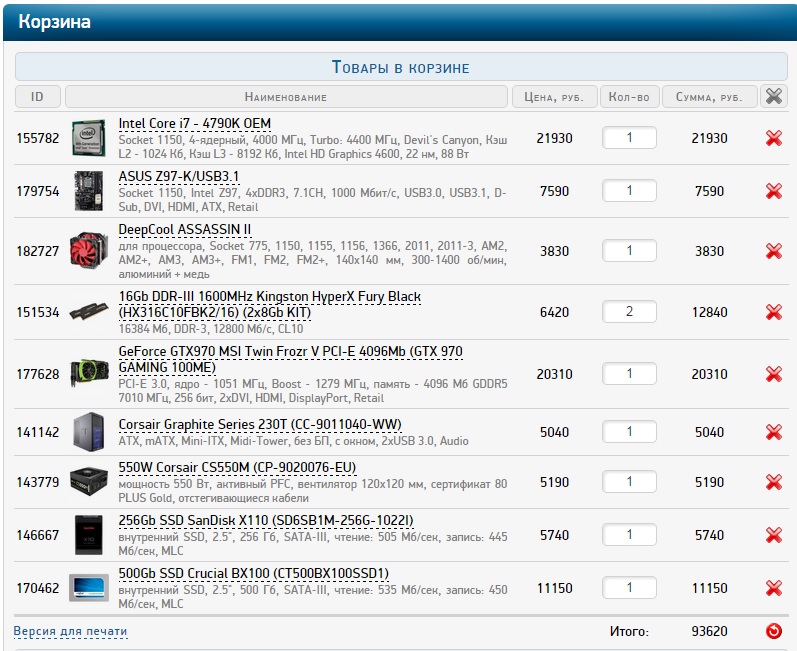Select product ID 177628
Image resolution: width=797 pixels, height=651 pixels.
38,374
